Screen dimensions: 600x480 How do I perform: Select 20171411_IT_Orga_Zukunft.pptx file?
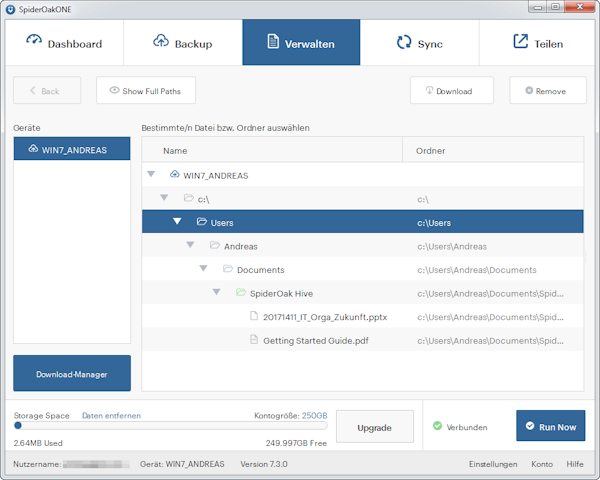(x=363, y=316)
